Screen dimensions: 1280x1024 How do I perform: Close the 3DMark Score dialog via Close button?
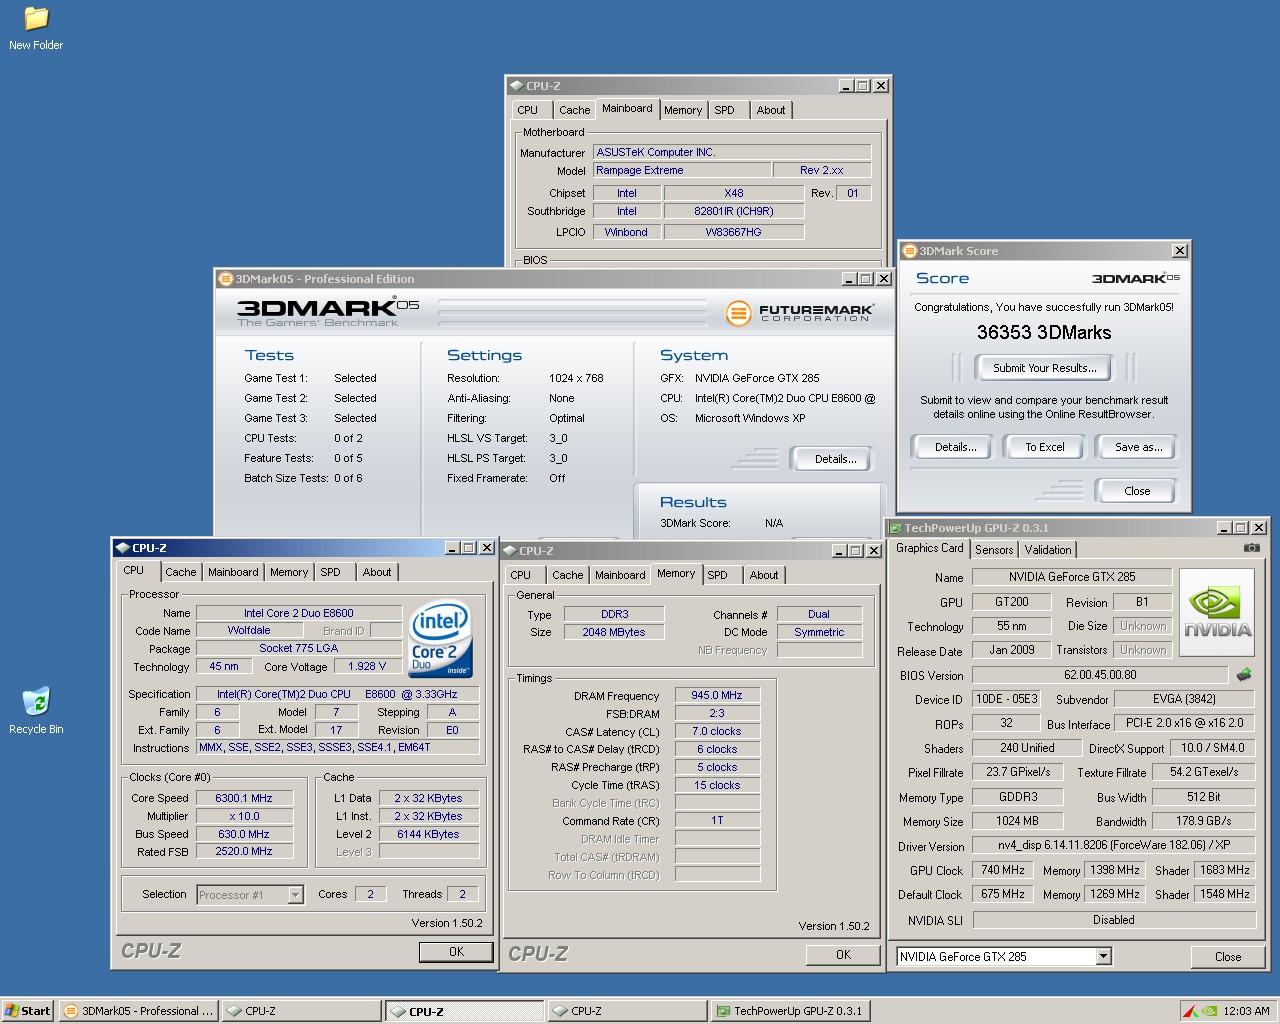1137,491
